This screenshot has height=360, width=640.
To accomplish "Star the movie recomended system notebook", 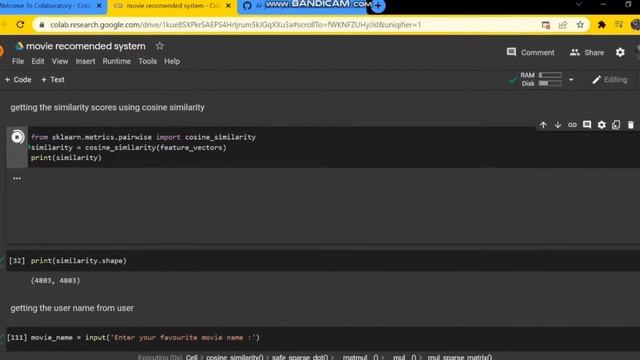I will pos(160,46).
